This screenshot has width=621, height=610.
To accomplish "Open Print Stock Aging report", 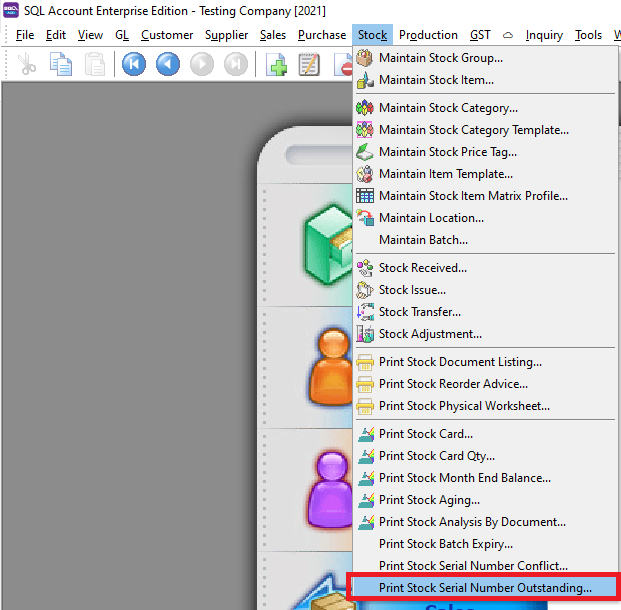I will 429,500.
